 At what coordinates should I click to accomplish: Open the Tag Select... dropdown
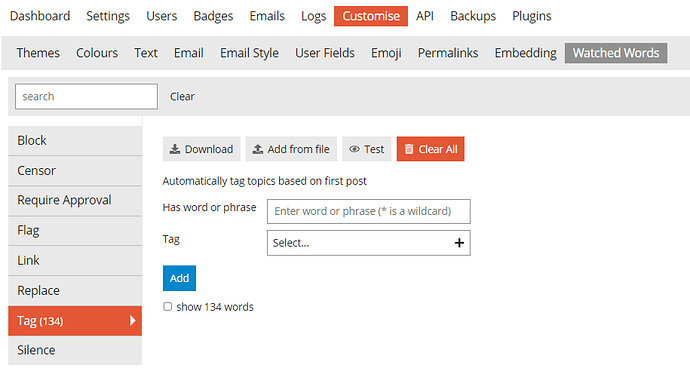click(368, 243)
